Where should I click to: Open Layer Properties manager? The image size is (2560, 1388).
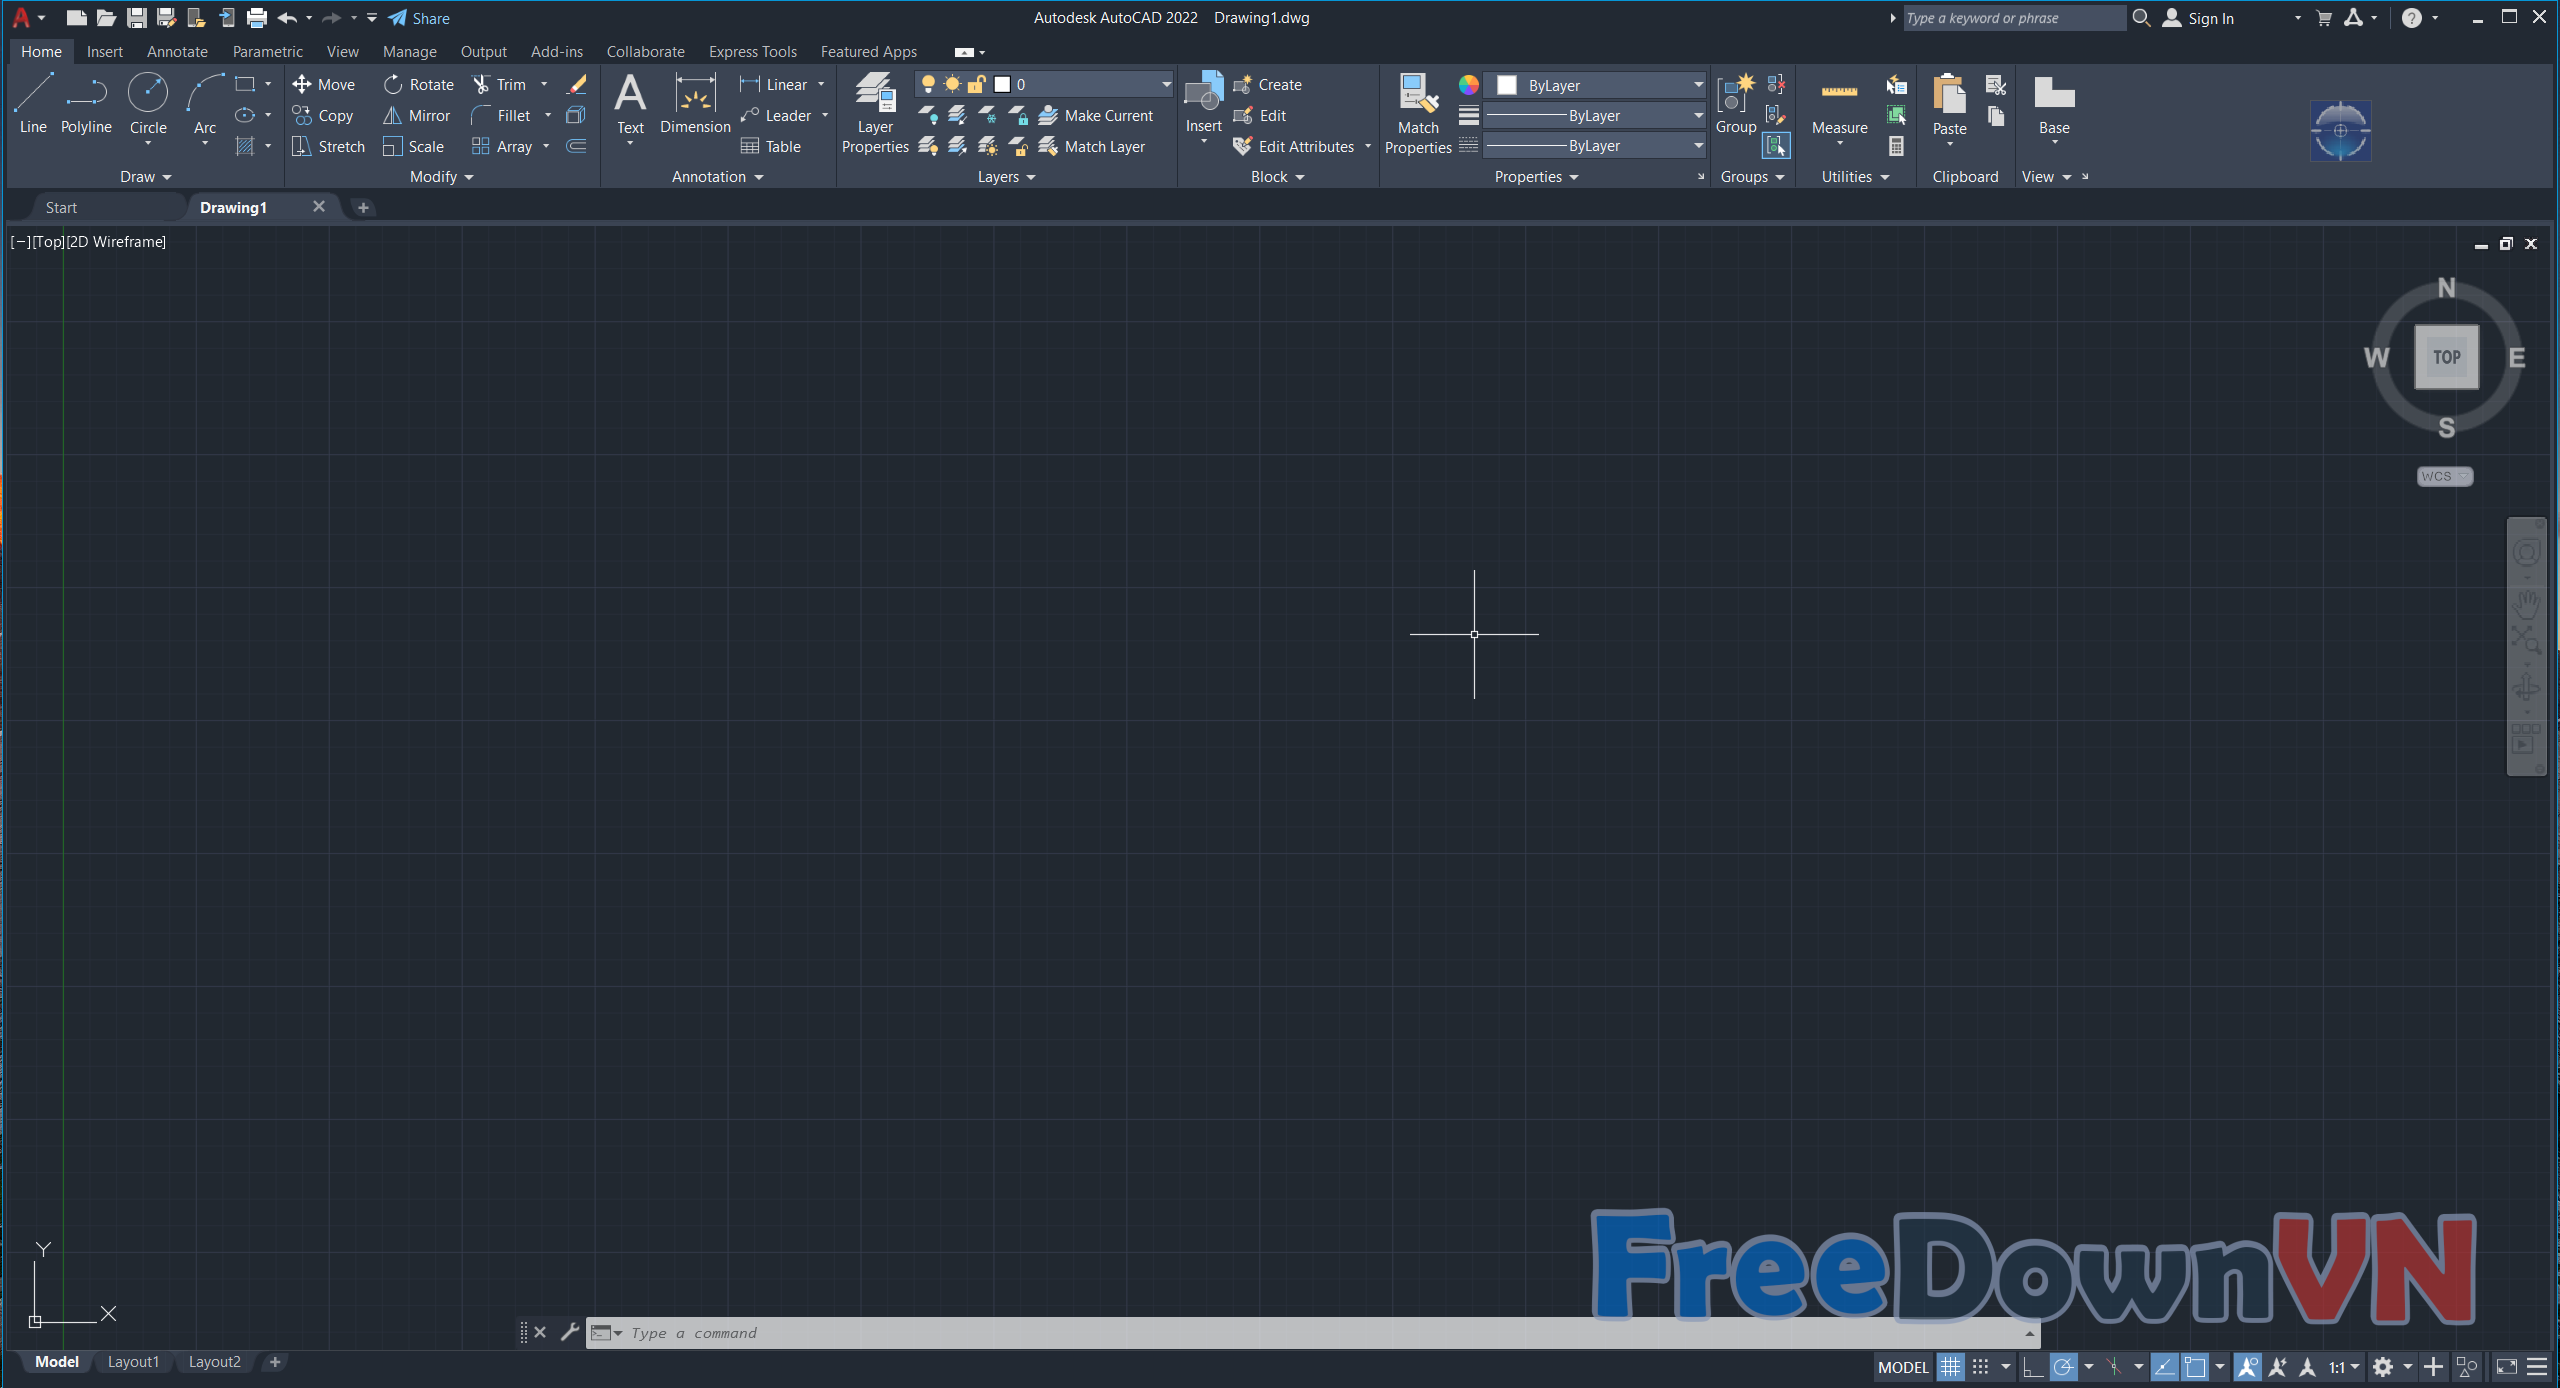pyautogui.click(x=875, y=112)
